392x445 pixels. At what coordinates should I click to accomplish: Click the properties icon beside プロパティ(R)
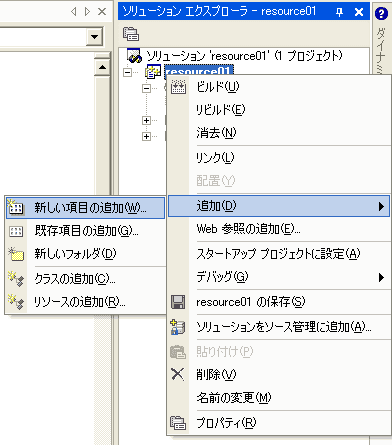[178, 422]
